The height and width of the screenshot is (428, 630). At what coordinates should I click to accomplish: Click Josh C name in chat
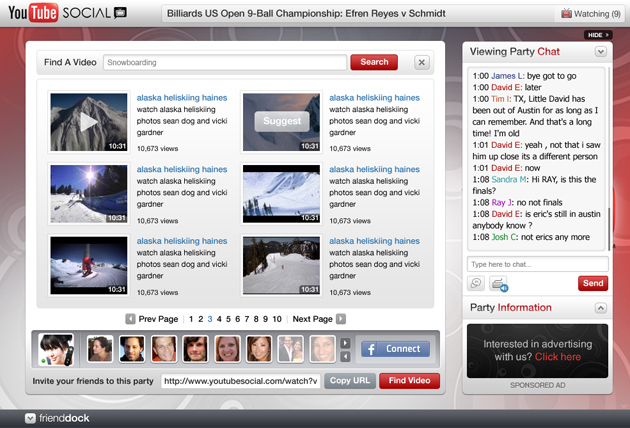pos(505,237)
